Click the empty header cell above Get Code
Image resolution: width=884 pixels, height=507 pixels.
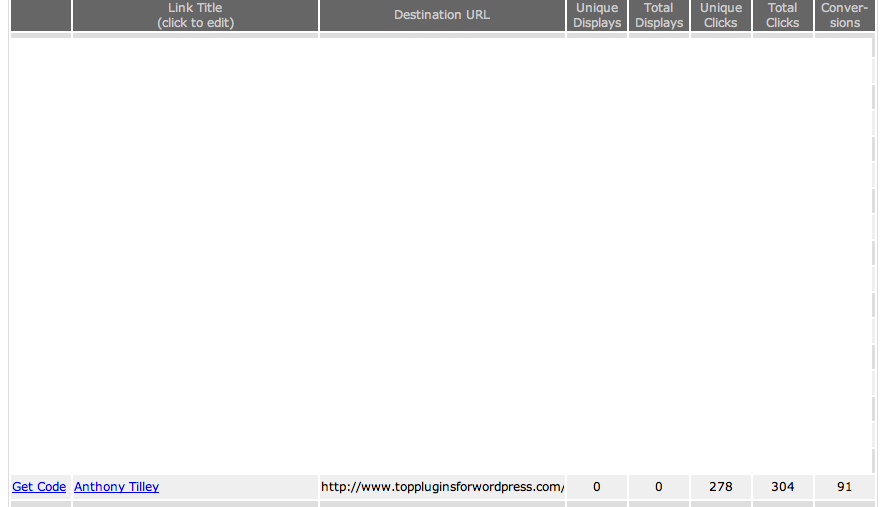[x=40, y=15]
